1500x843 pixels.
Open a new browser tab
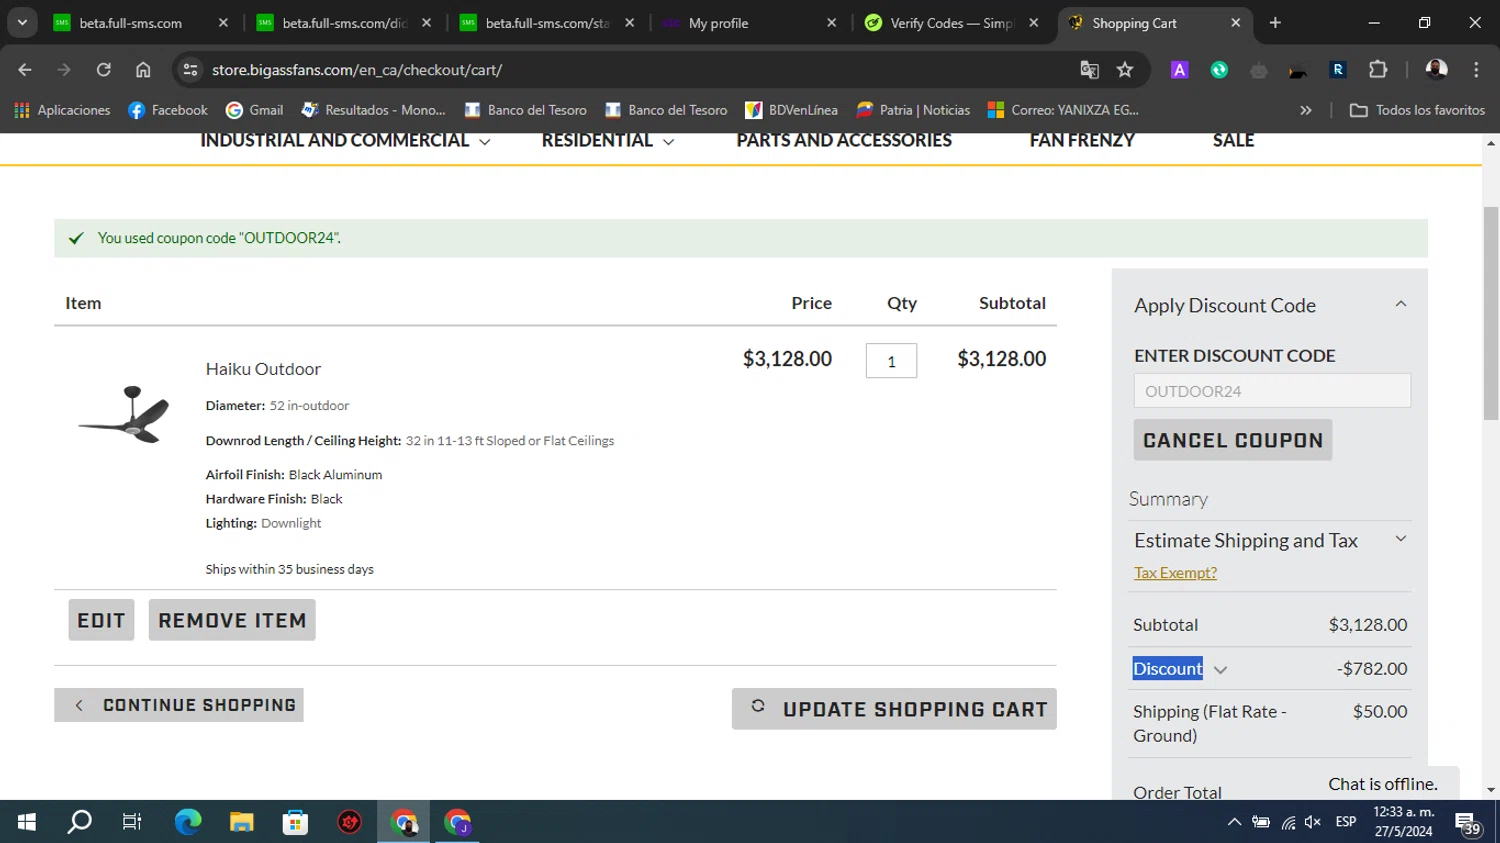point(1275,22)
